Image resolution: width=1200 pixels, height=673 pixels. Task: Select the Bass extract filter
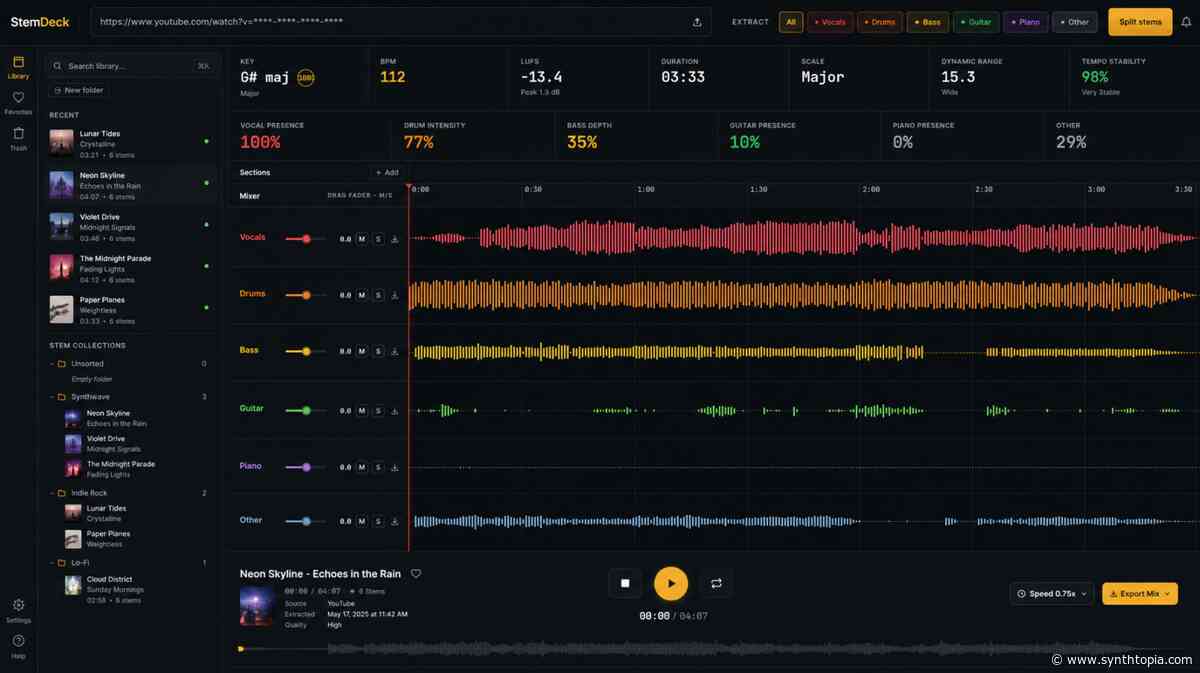928,22
